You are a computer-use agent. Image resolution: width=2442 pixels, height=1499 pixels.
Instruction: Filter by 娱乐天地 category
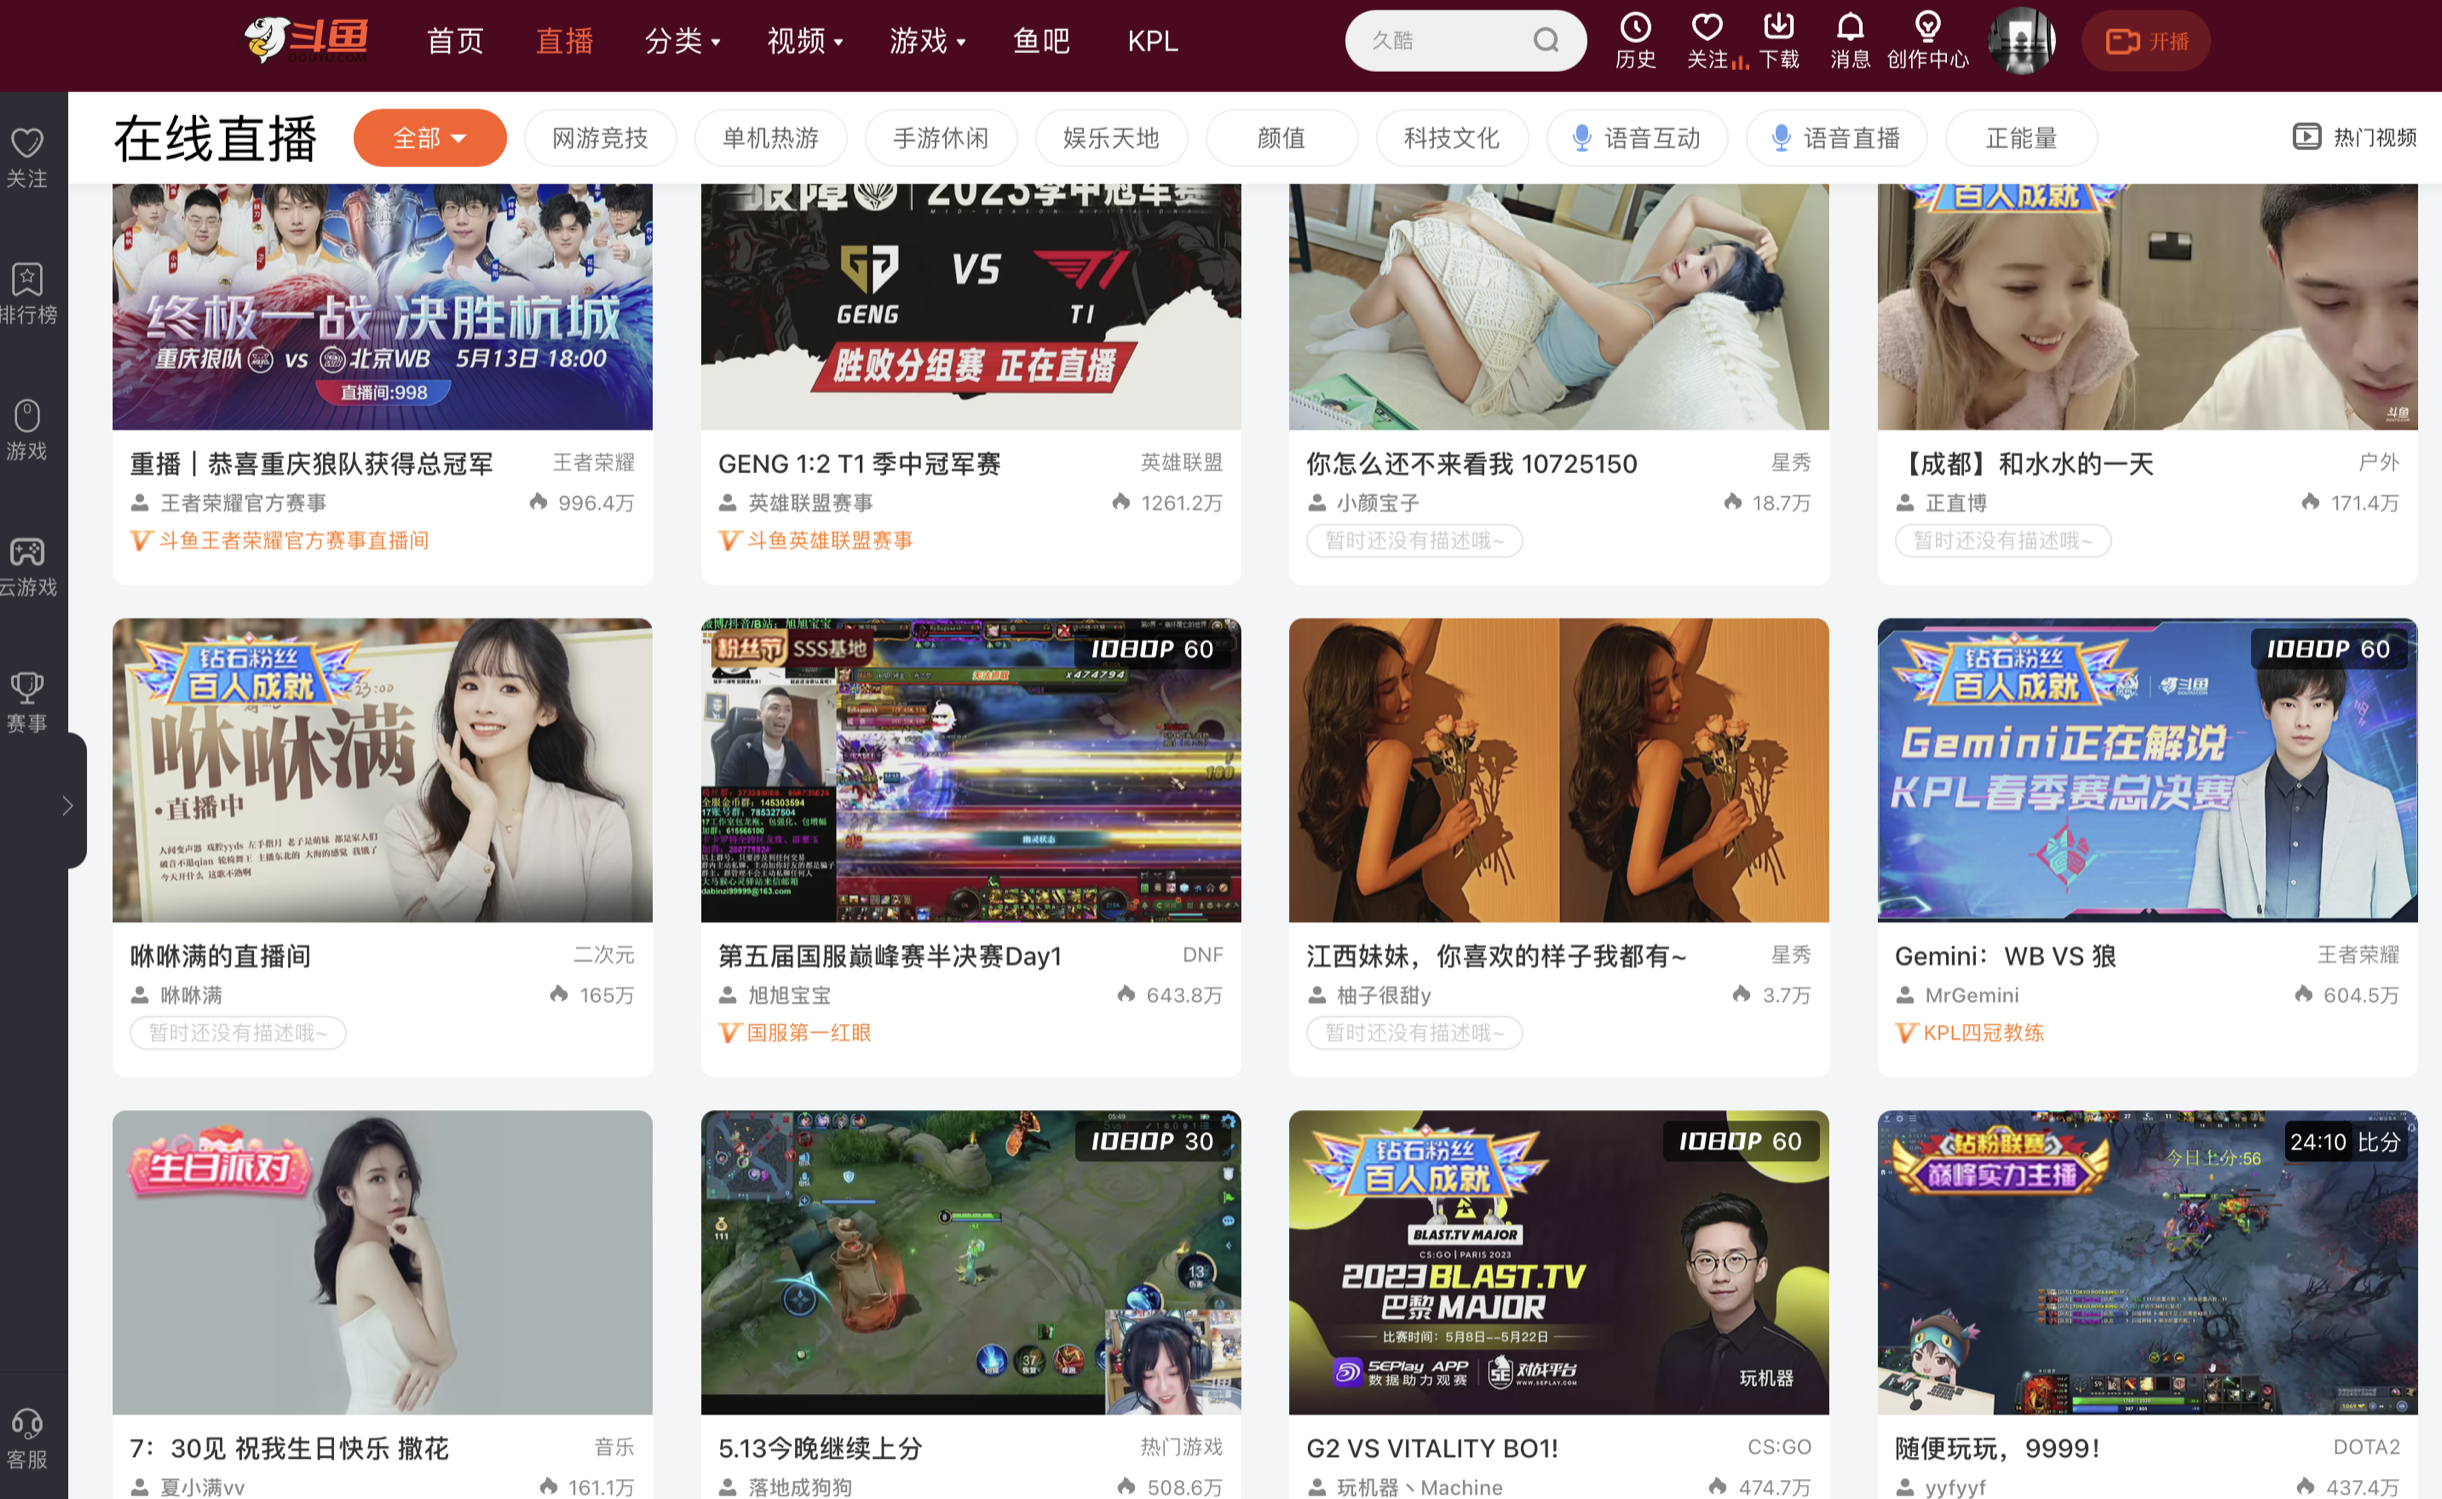[1111, 138]
